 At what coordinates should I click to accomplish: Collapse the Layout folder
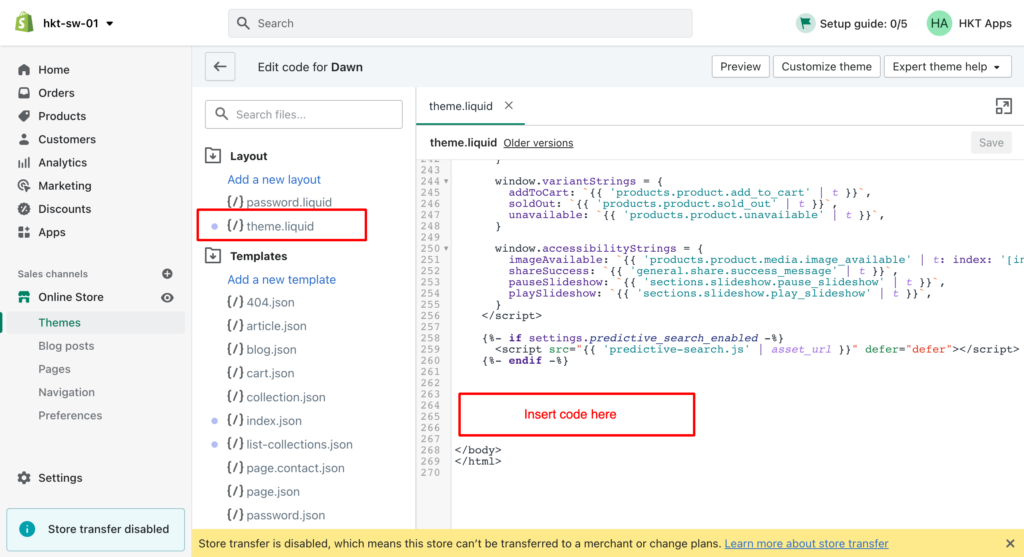[213, 155]
